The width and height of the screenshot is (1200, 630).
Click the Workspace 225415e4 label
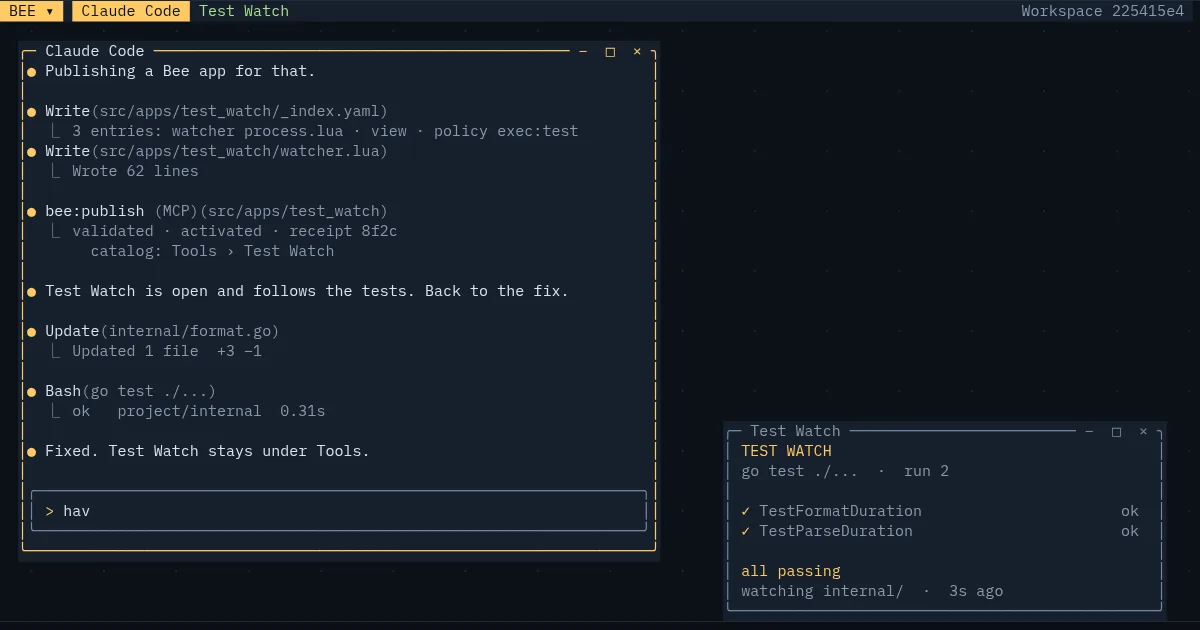(x=1102, y=11)
